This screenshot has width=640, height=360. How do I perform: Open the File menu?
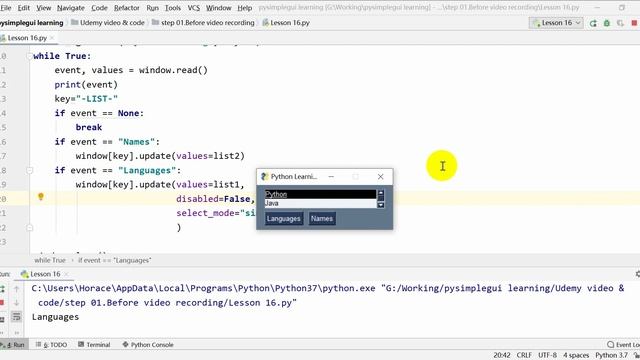pos(6,8)
